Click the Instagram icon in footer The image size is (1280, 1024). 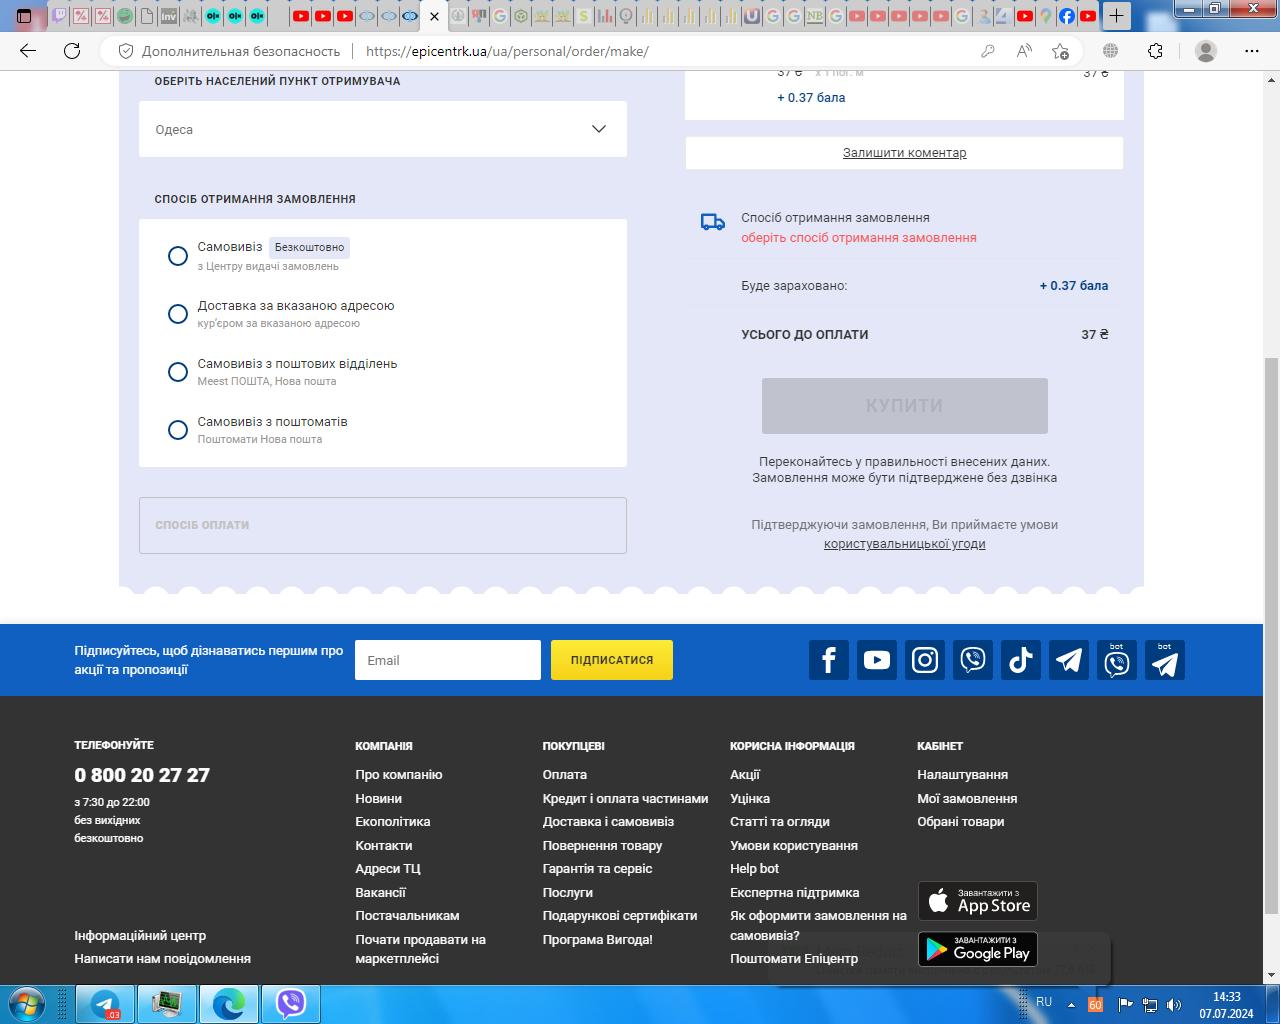click(925, 660)
